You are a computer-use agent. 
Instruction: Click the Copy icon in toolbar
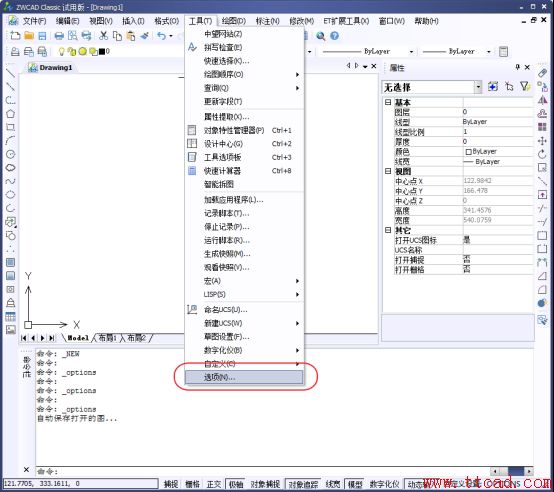[x=117, y=36]
